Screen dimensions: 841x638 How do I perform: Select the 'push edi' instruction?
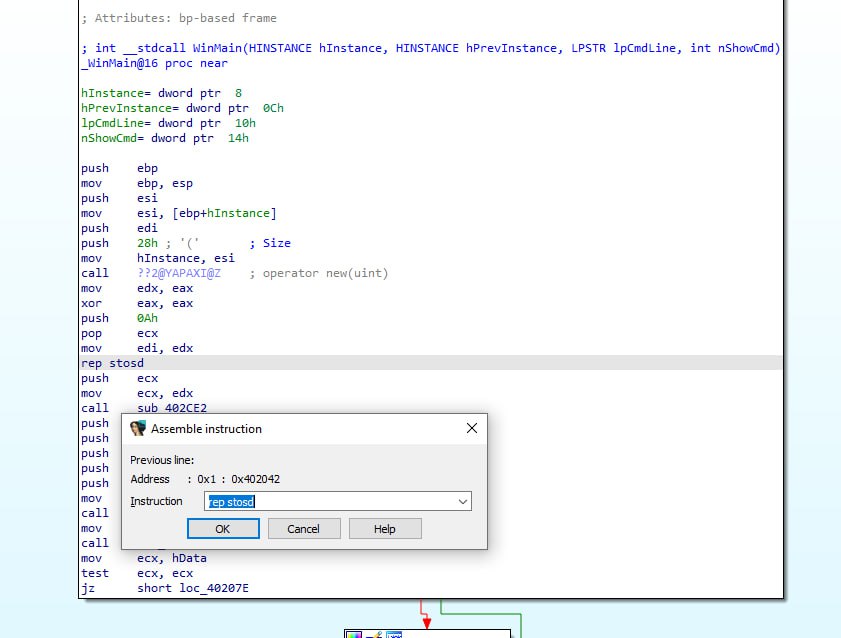pyautogui.click(x=120, y=228)
